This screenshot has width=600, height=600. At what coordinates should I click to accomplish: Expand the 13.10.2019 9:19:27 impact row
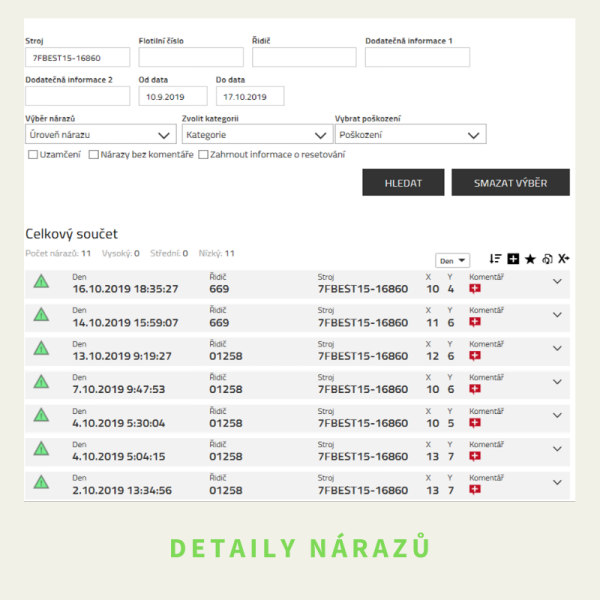[557, 348]
